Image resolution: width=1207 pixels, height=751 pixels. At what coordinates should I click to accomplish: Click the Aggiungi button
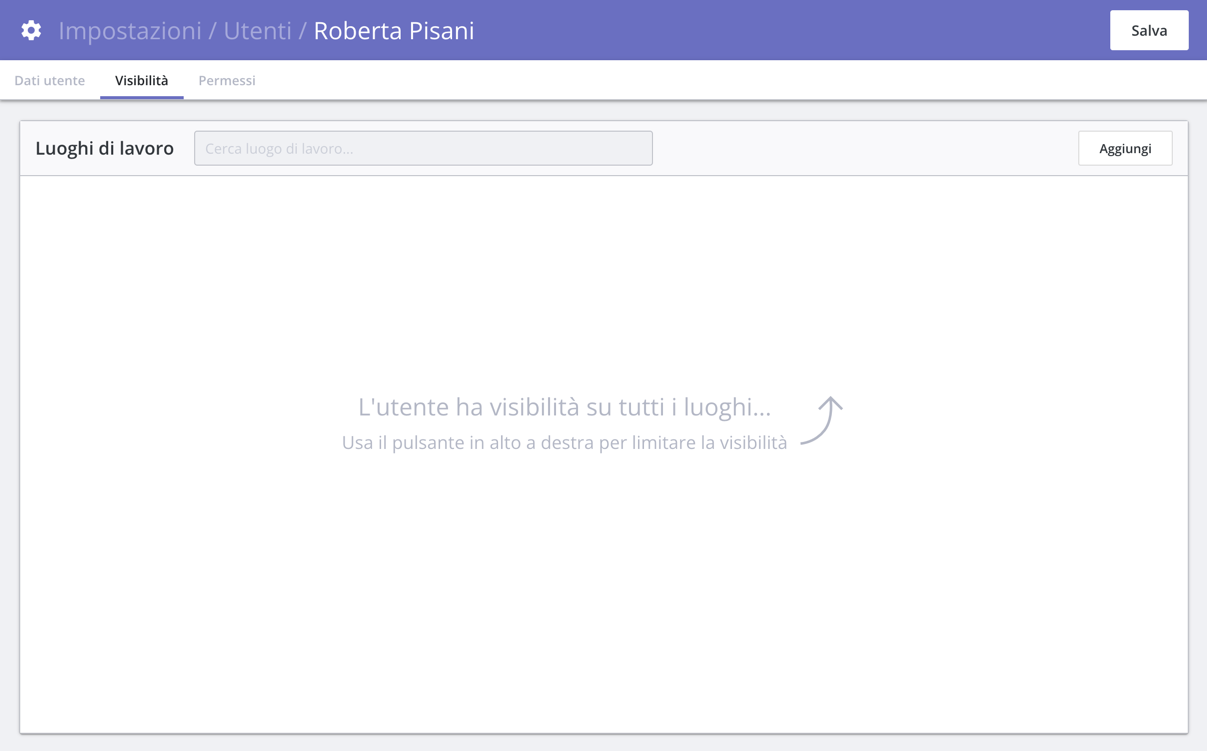[x=1125, y=148]
